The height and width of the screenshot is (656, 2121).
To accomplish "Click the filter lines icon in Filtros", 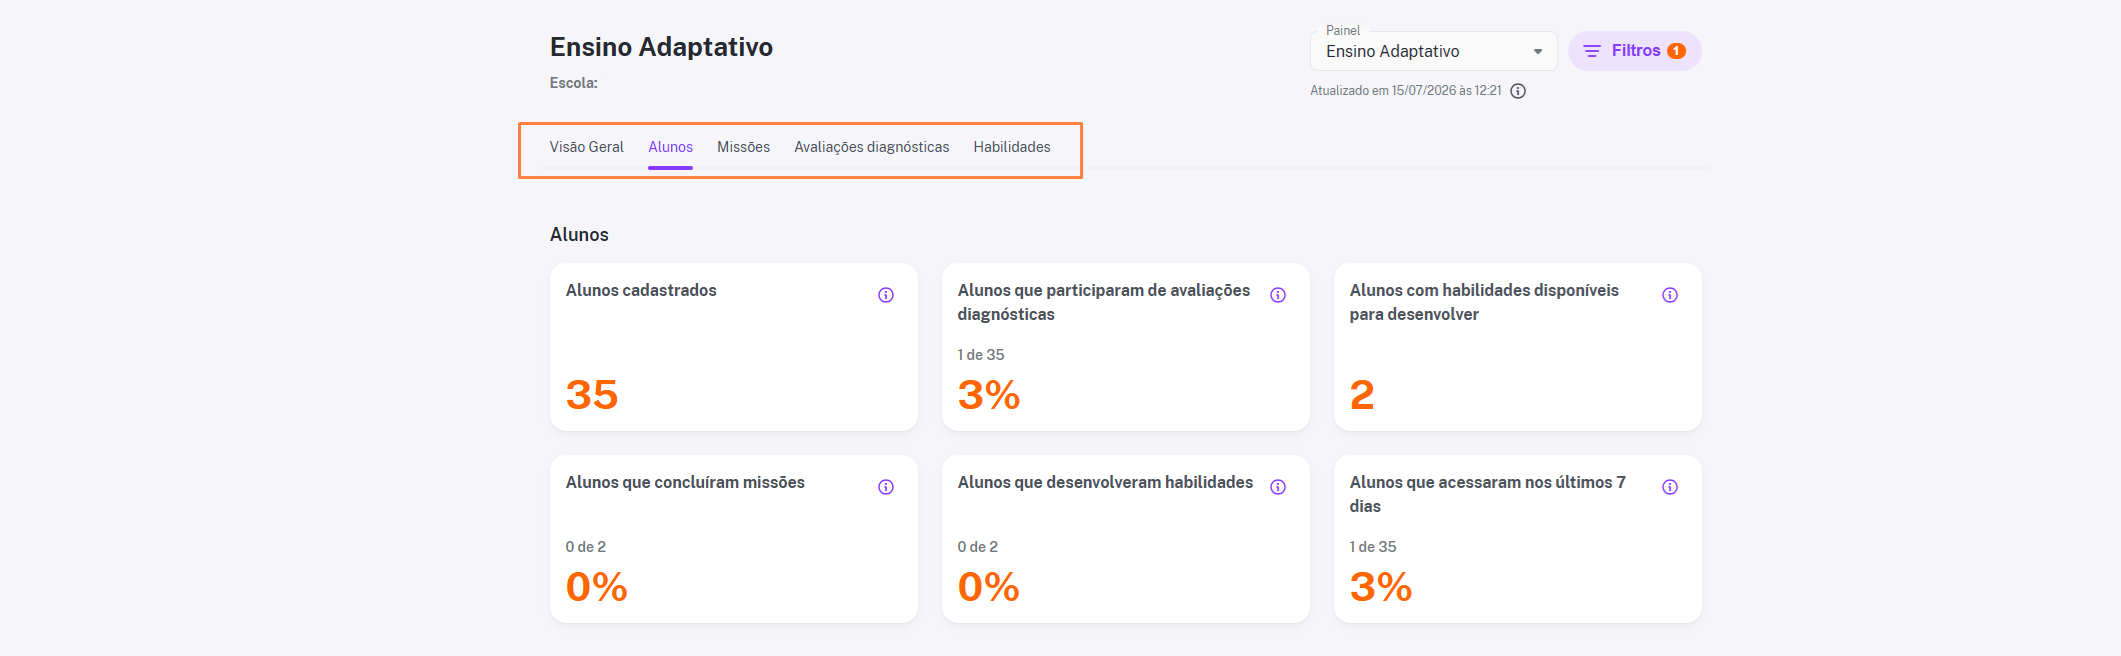I will coord(1592,51).
